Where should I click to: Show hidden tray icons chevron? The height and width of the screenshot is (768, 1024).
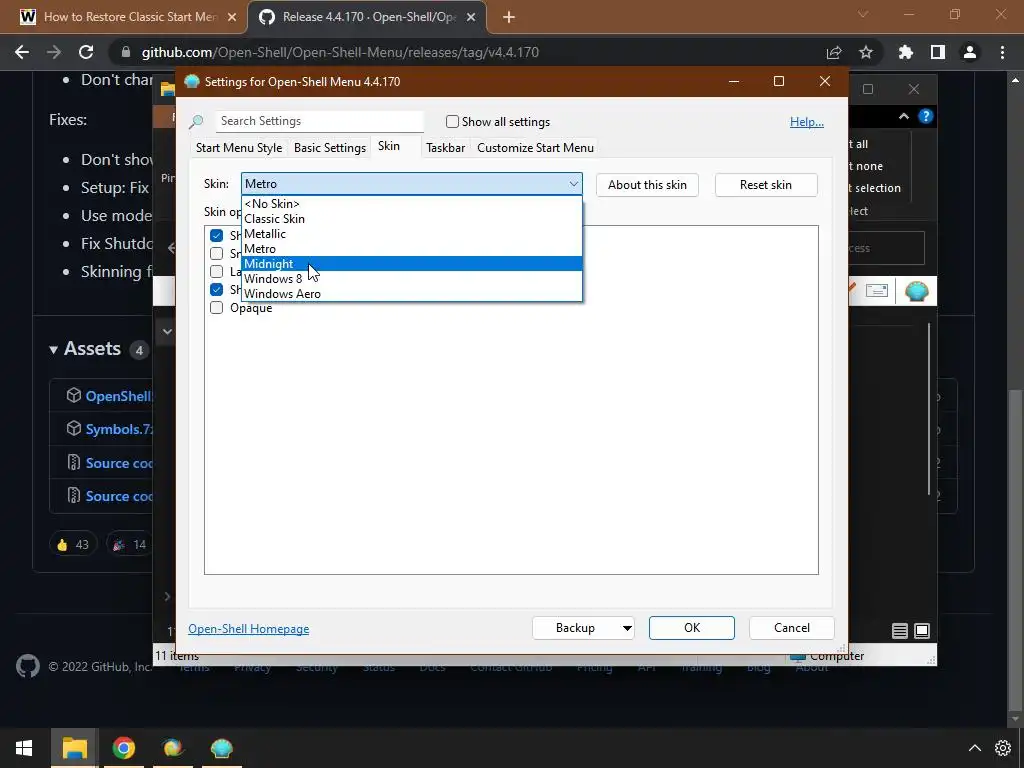coord(974,748)
